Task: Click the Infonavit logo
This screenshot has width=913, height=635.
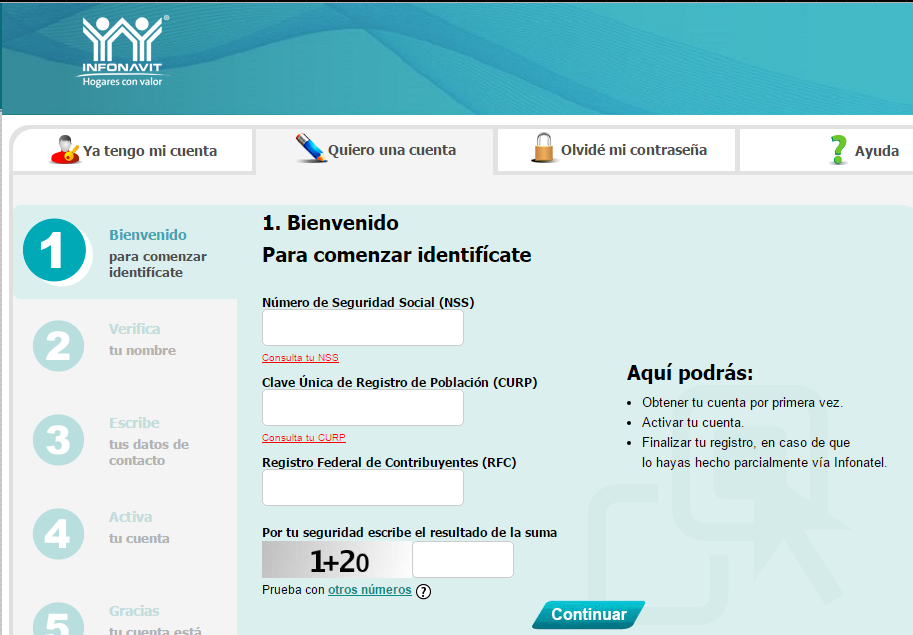Action: click(x=122, y=51)
